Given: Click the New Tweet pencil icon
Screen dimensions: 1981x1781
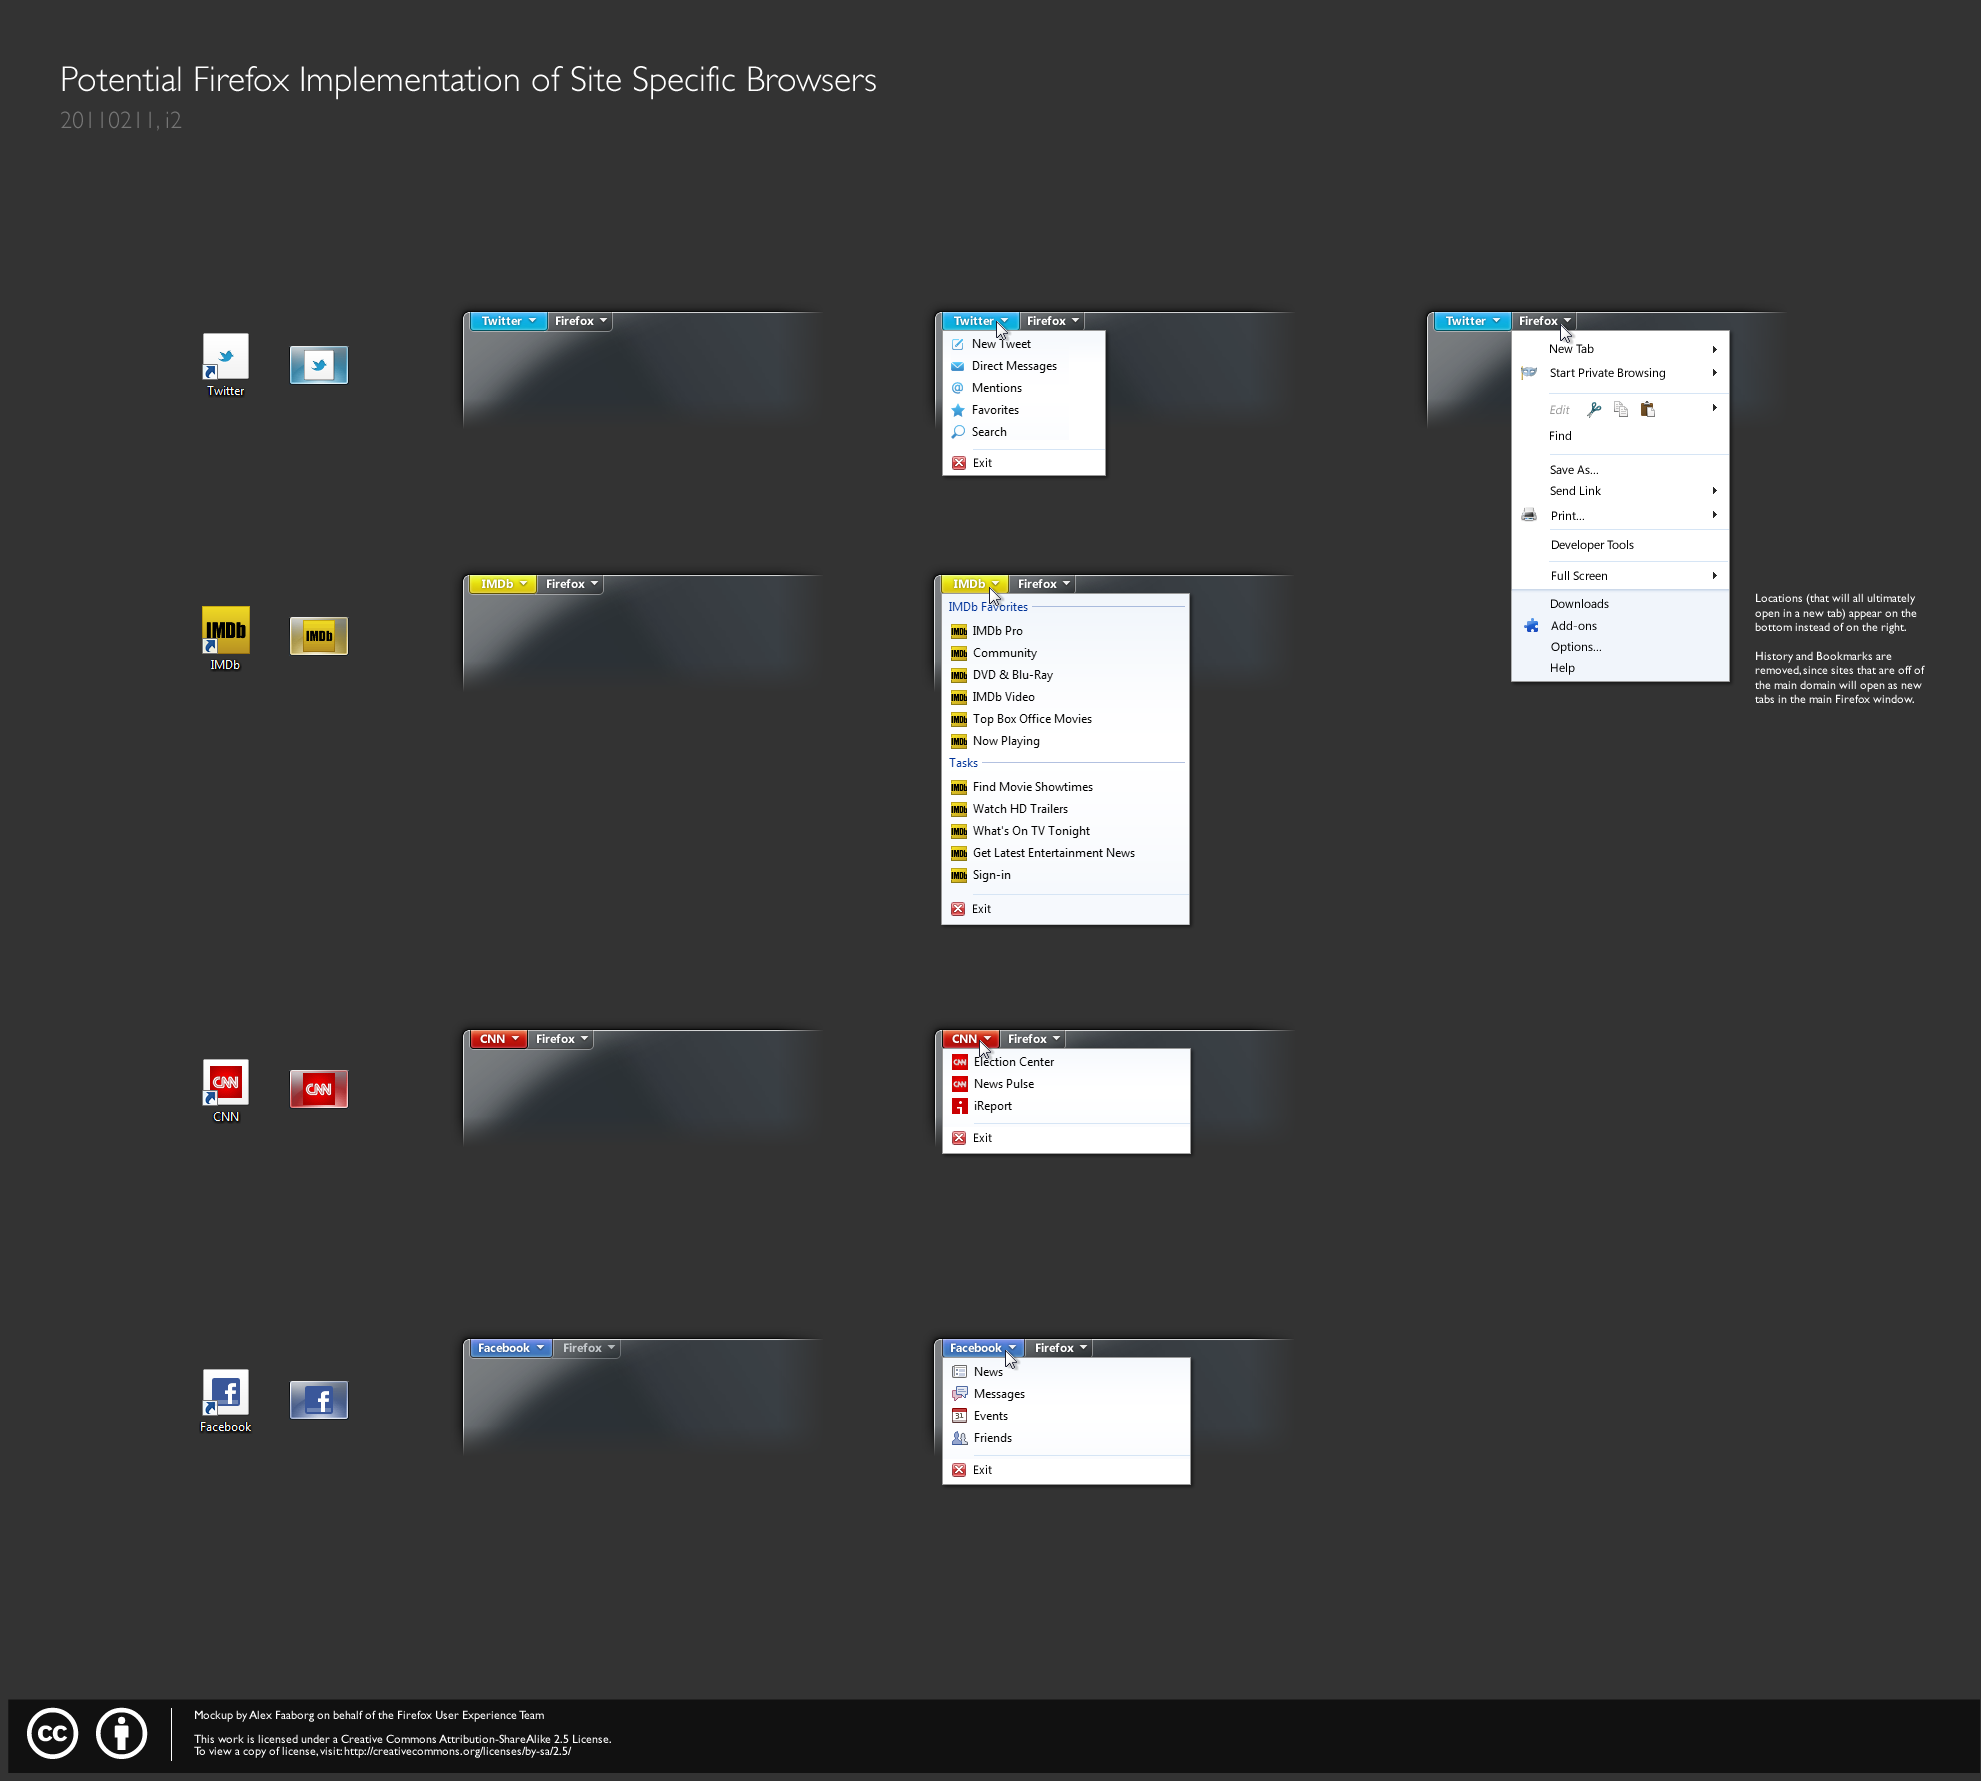Looking at the screenshot, I should (959, 343).
